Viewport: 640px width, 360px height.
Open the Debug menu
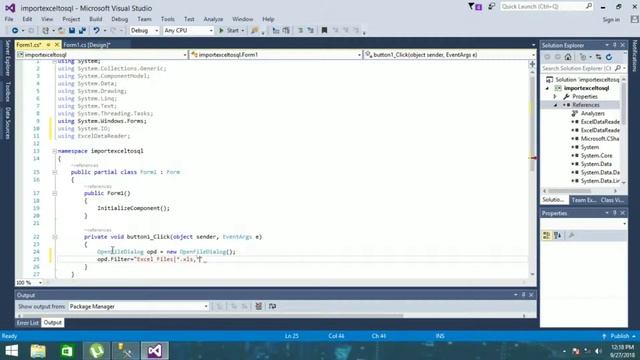(120, 19)
